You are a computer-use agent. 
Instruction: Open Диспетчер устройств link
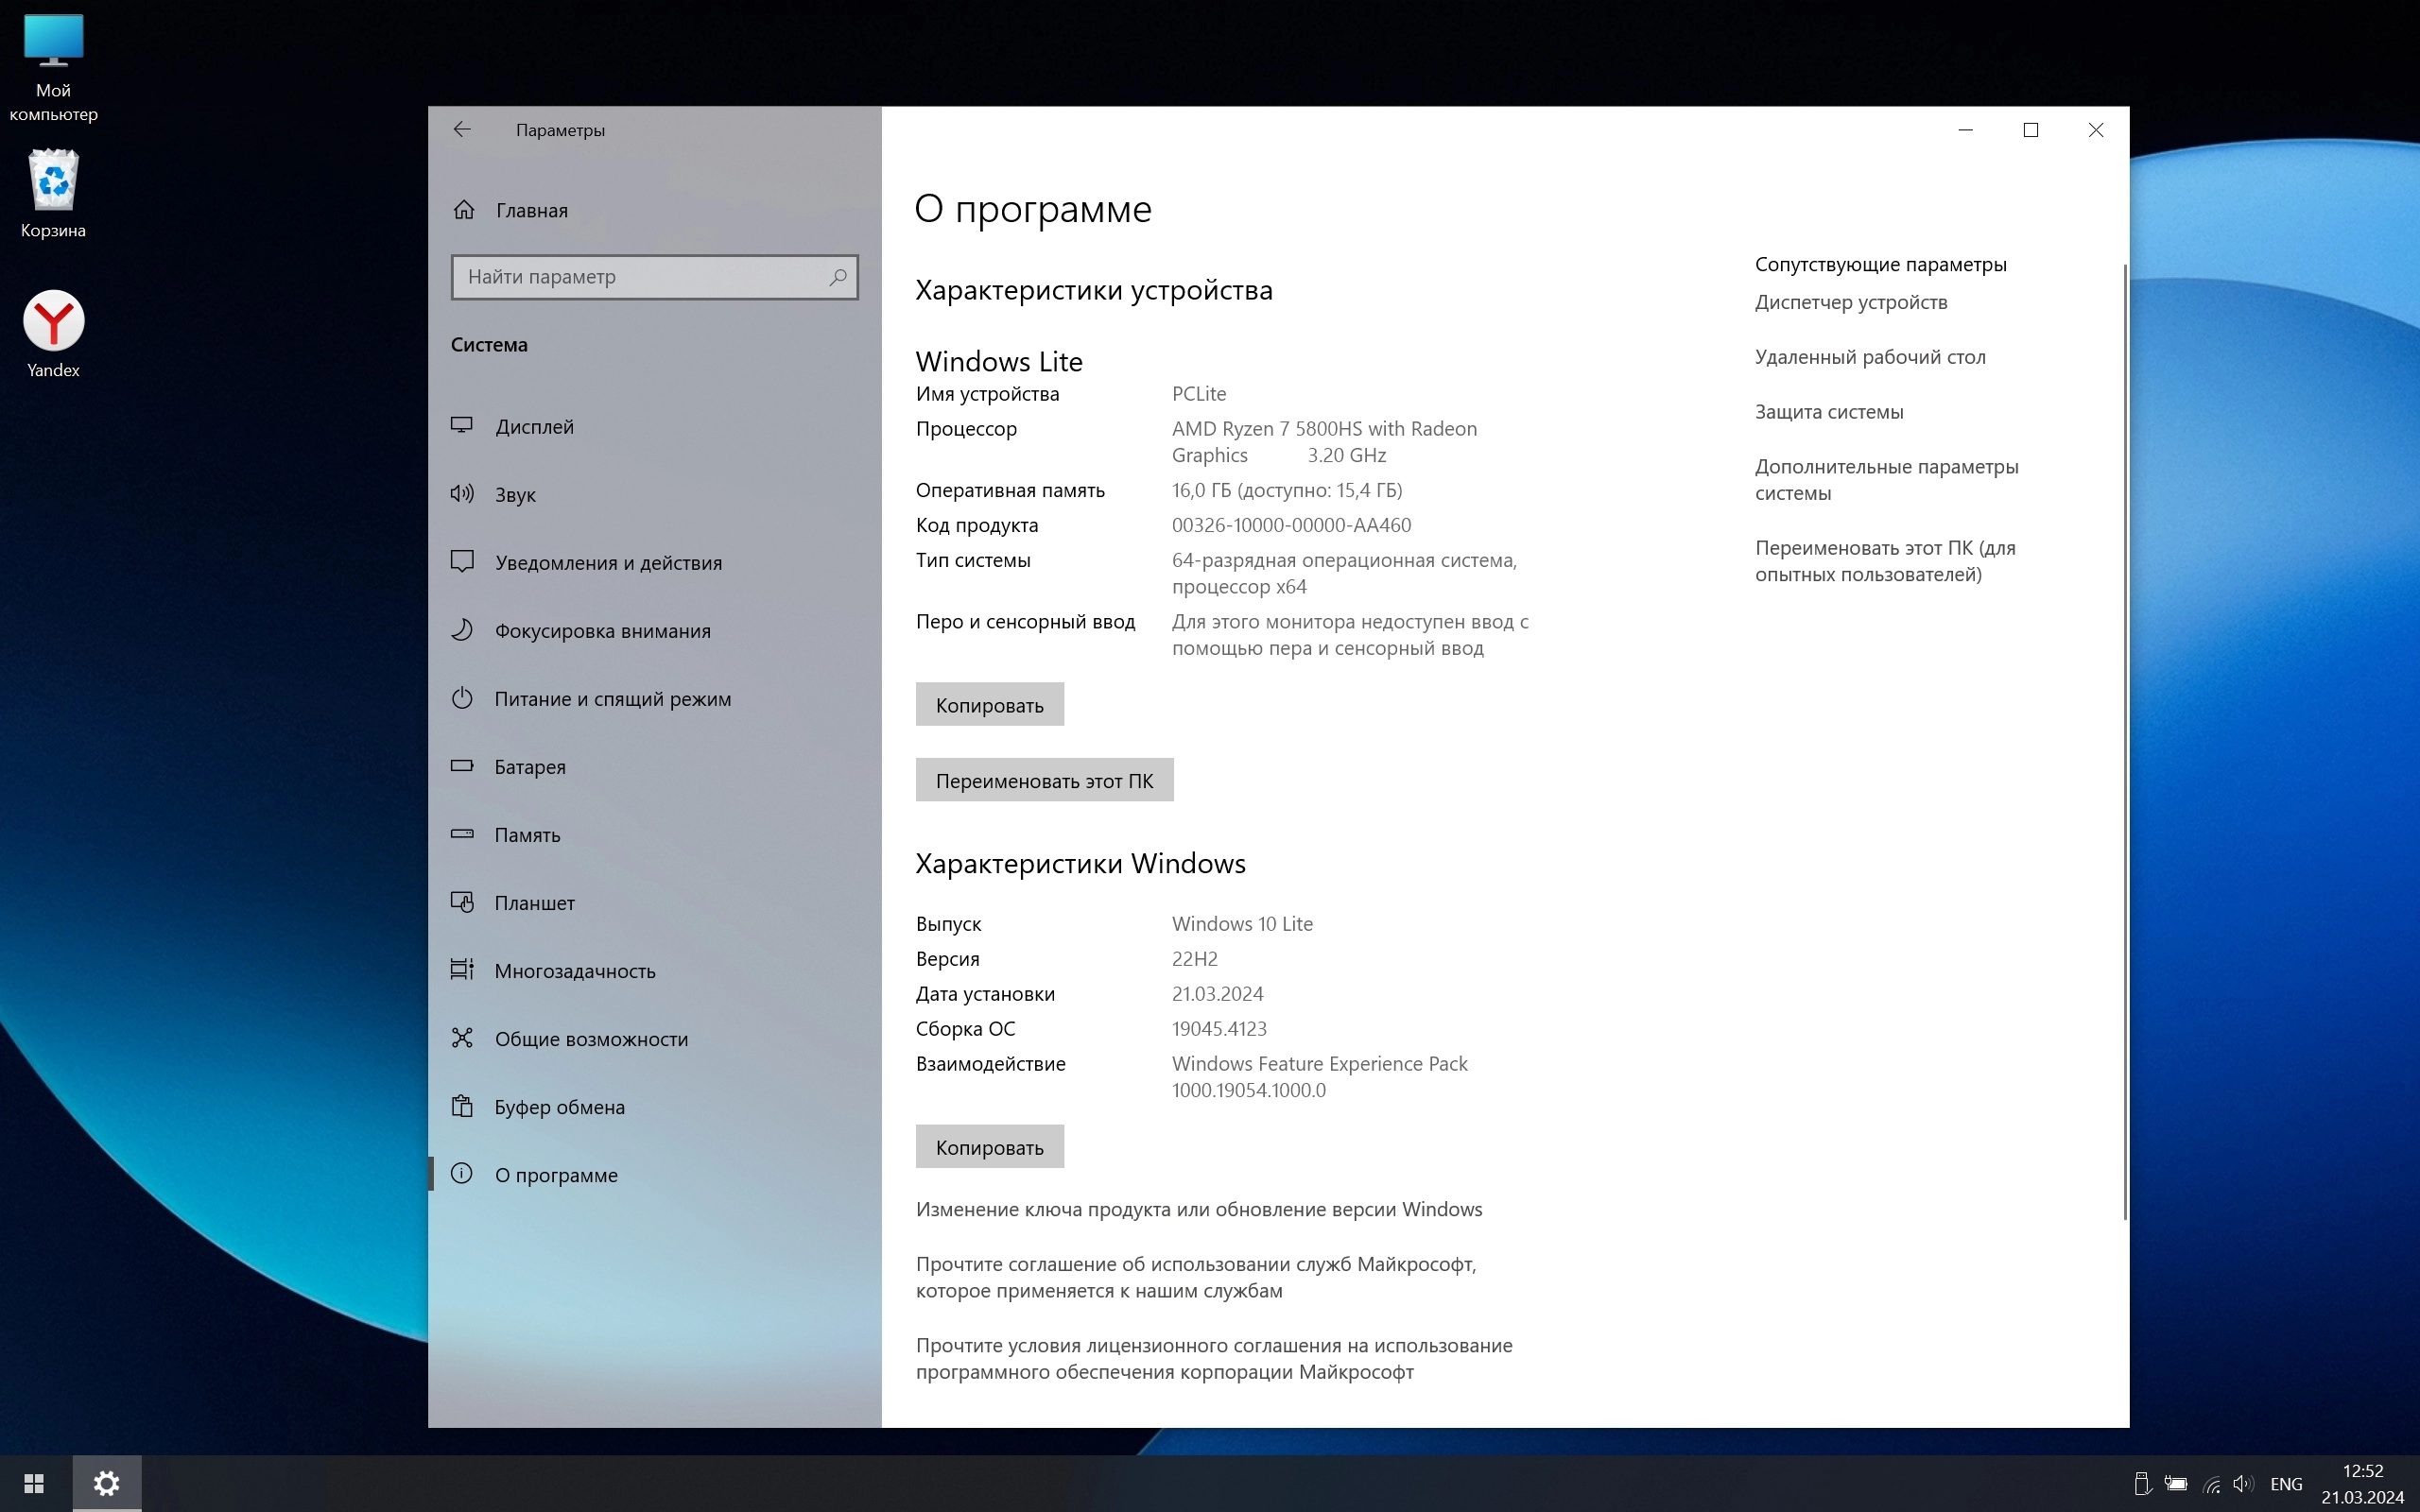click(1850, 302)
